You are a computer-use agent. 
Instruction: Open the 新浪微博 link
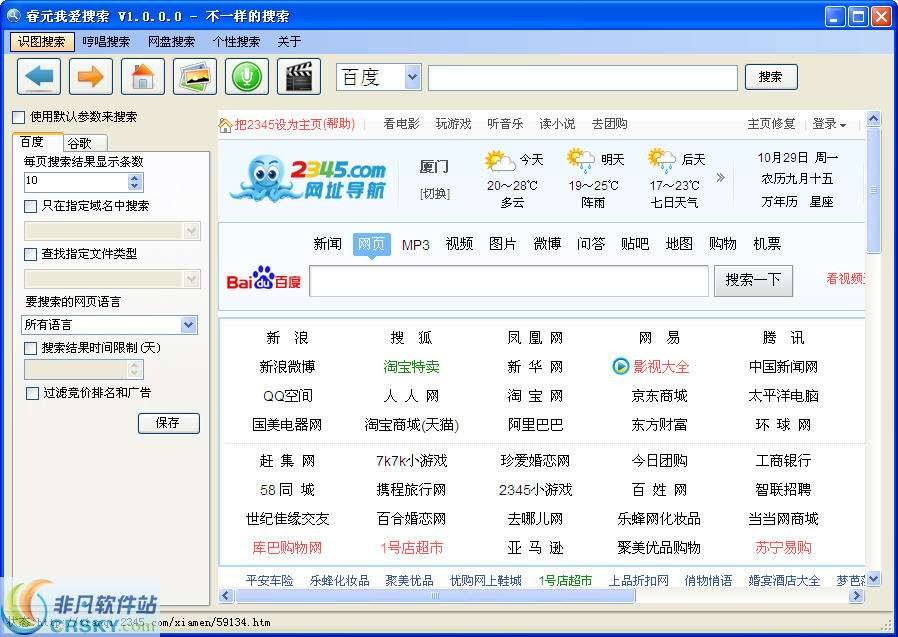pos(287,367)
